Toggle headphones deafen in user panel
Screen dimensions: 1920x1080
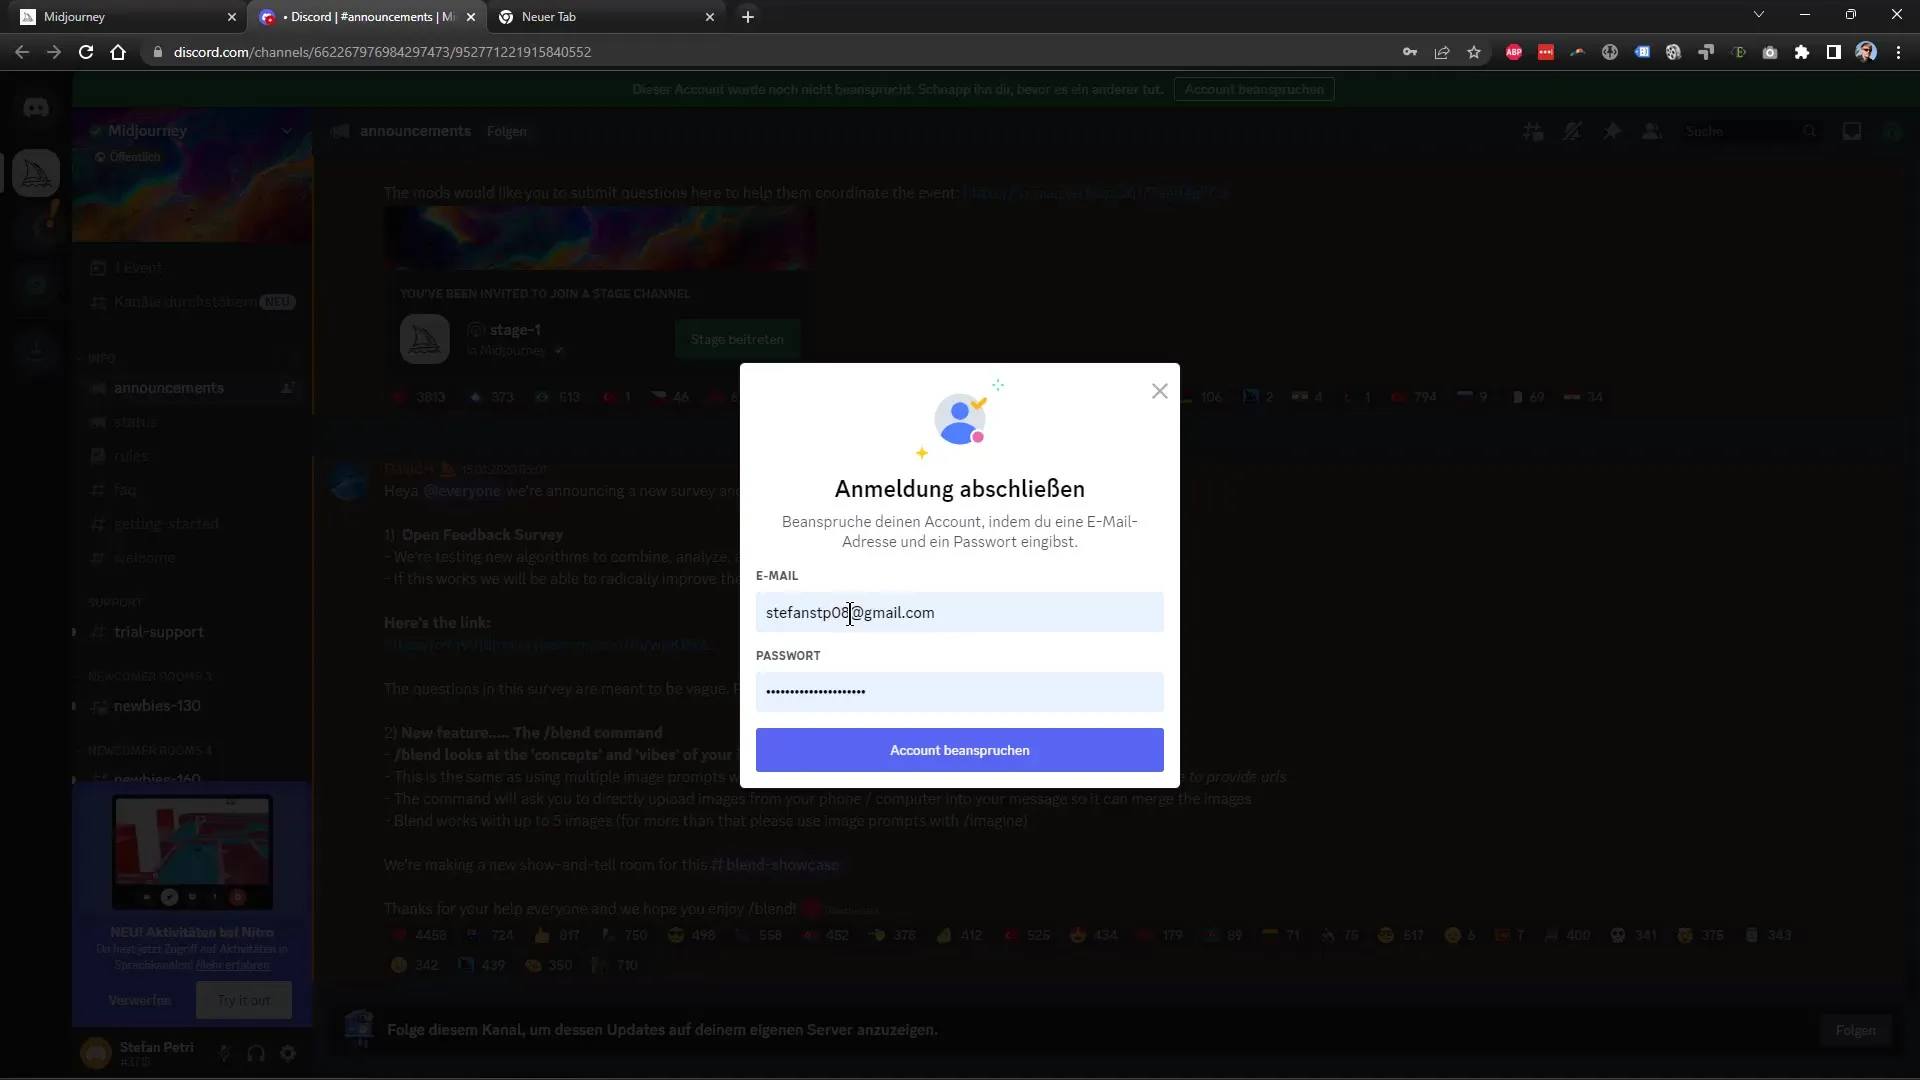pyautogui.click(x=256, y=1053)
